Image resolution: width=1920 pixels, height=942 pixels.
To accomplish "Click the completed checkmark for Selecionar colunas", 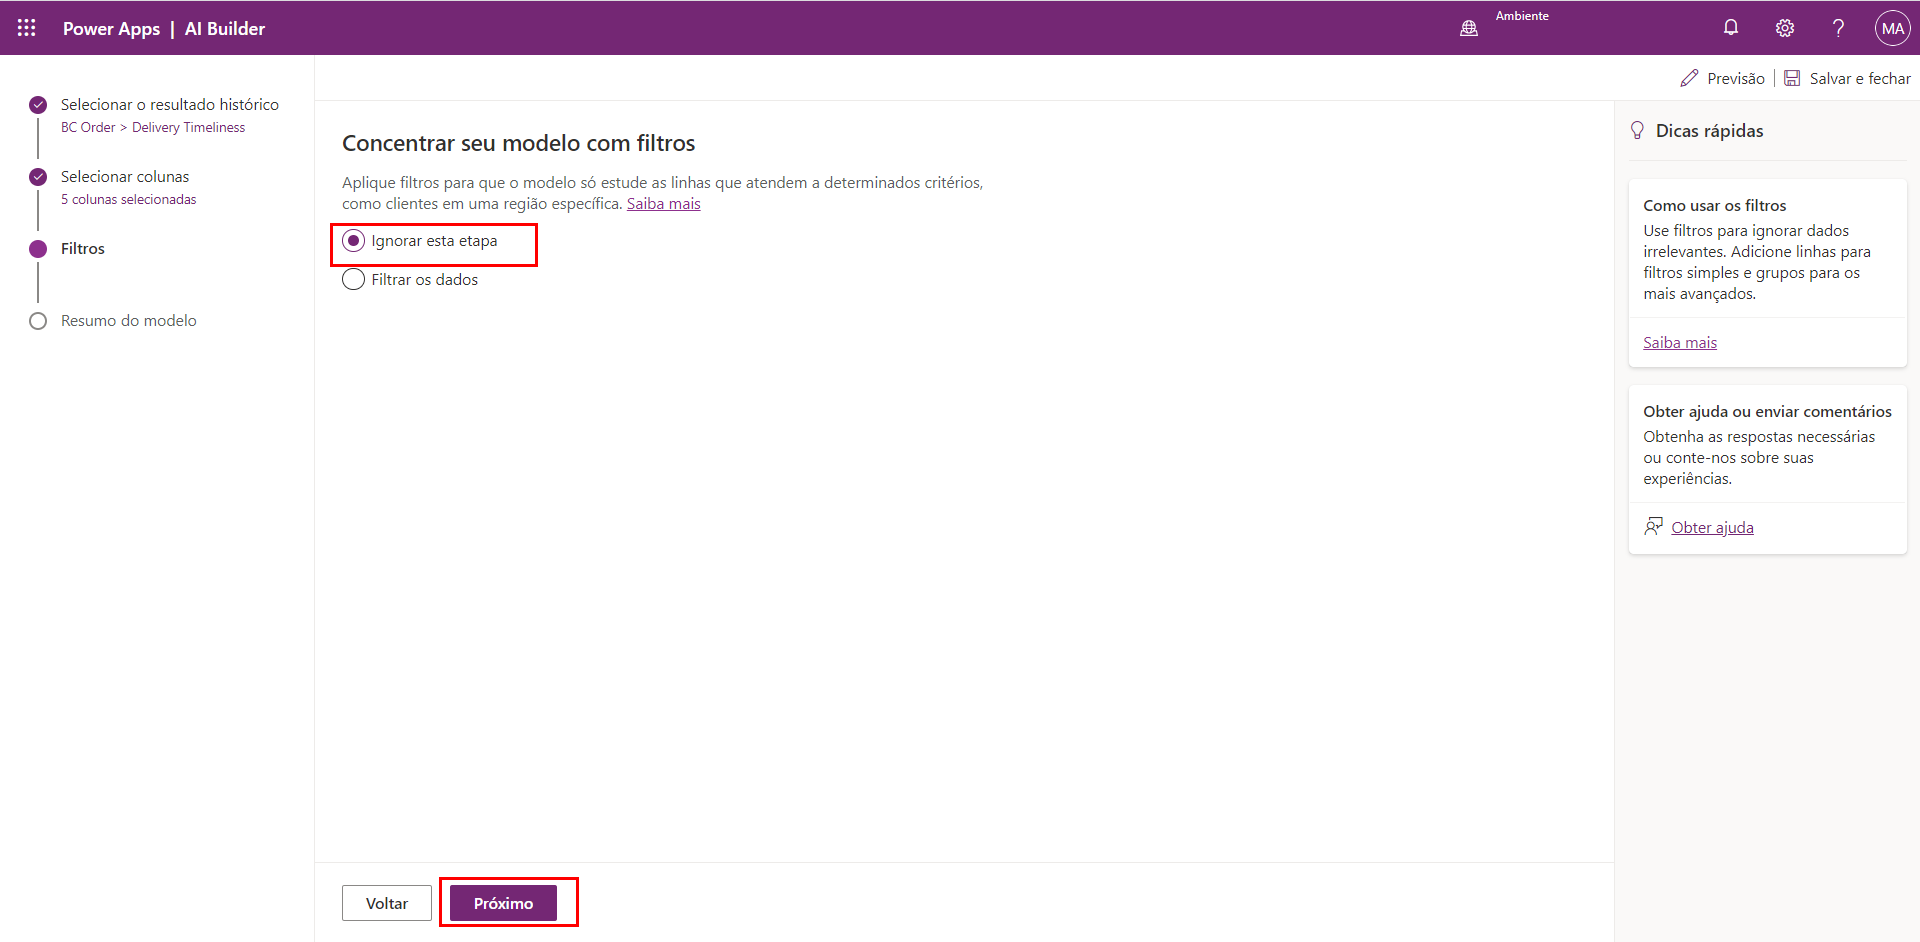I will 38,177.
